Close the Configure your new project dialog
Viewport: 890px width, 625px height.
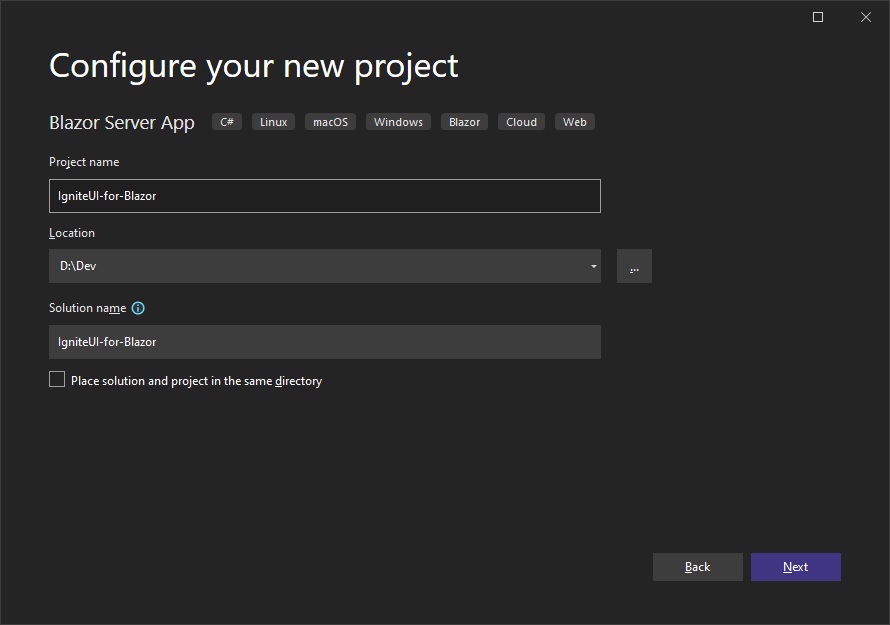coord(865,17)
